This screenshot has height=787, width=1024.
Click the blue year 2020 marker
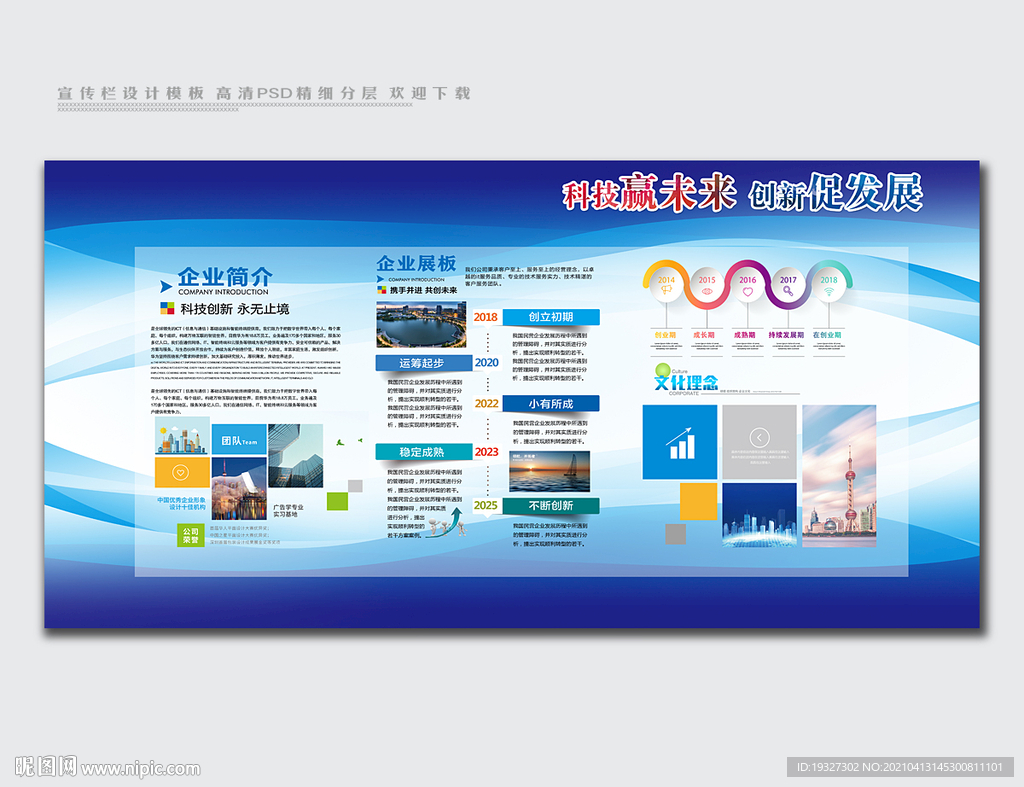point(487,362)
